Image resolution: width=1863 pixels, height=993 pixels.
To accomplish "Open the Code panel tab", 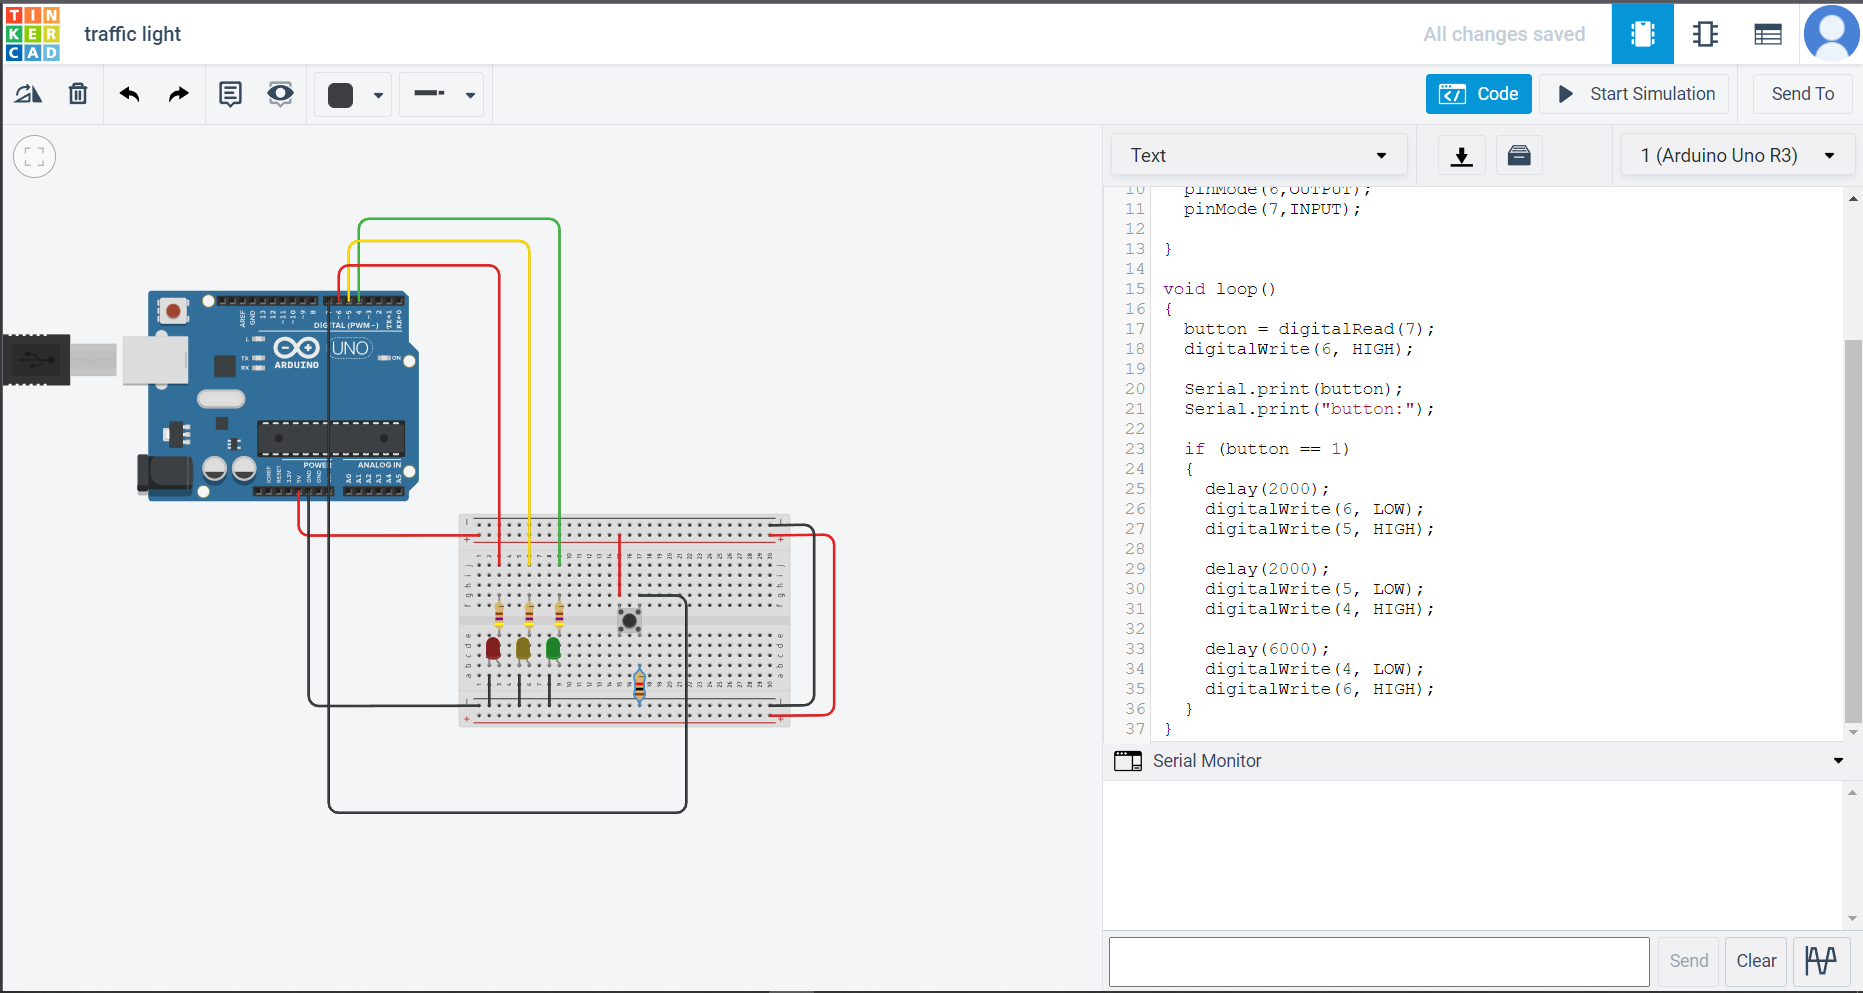I will coord(1479,93).
